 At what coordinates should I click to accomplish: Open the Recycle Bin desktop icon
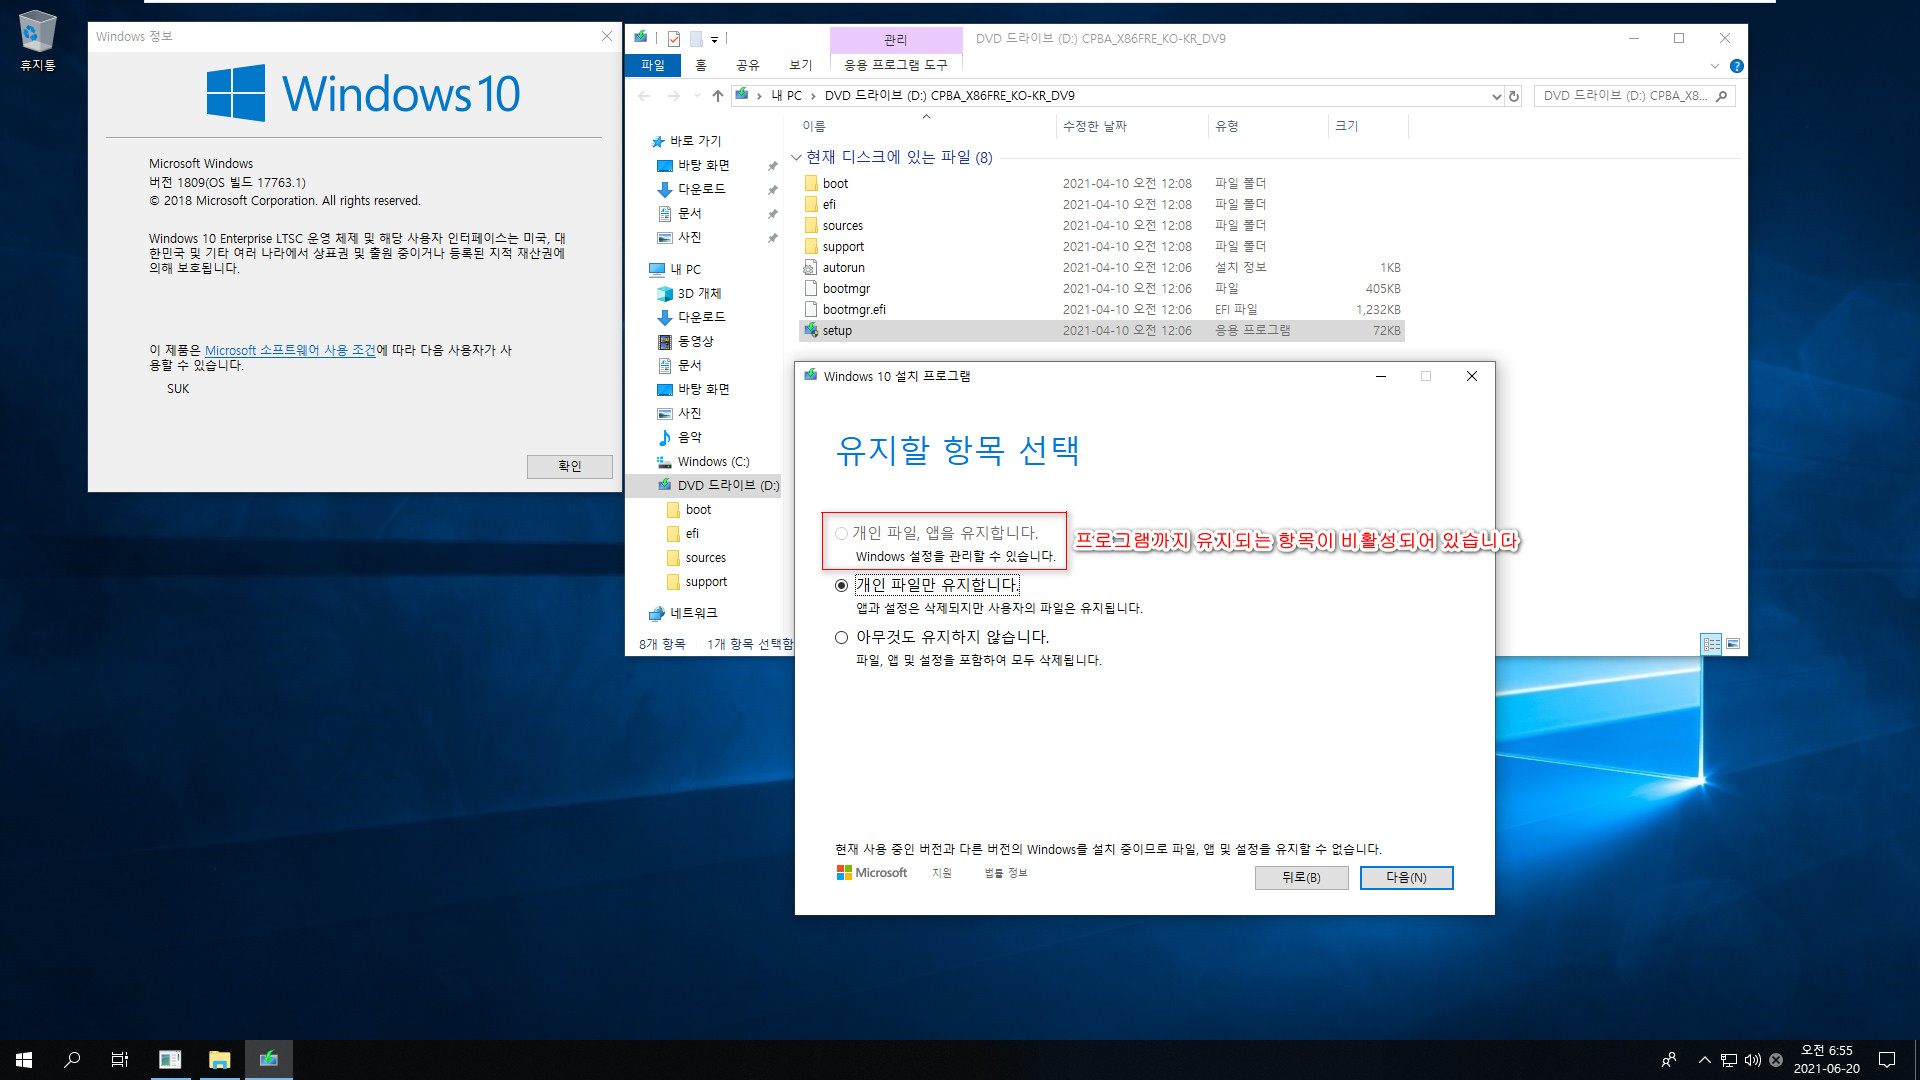tap(37, 40)
